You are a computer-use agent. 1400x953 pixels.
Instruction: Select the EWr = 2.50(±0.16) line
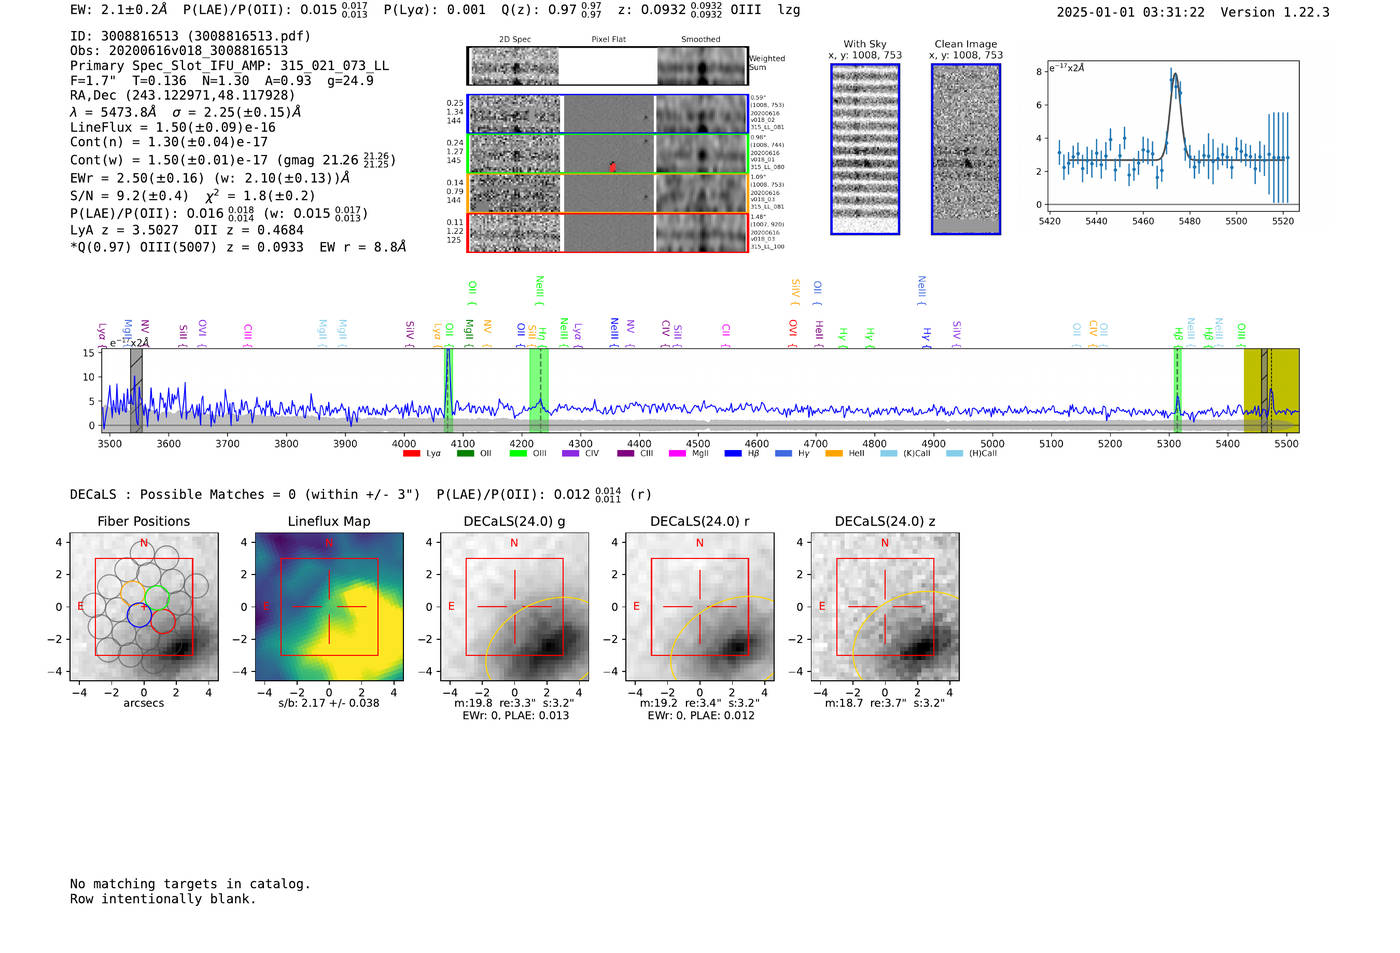[210, 178]
